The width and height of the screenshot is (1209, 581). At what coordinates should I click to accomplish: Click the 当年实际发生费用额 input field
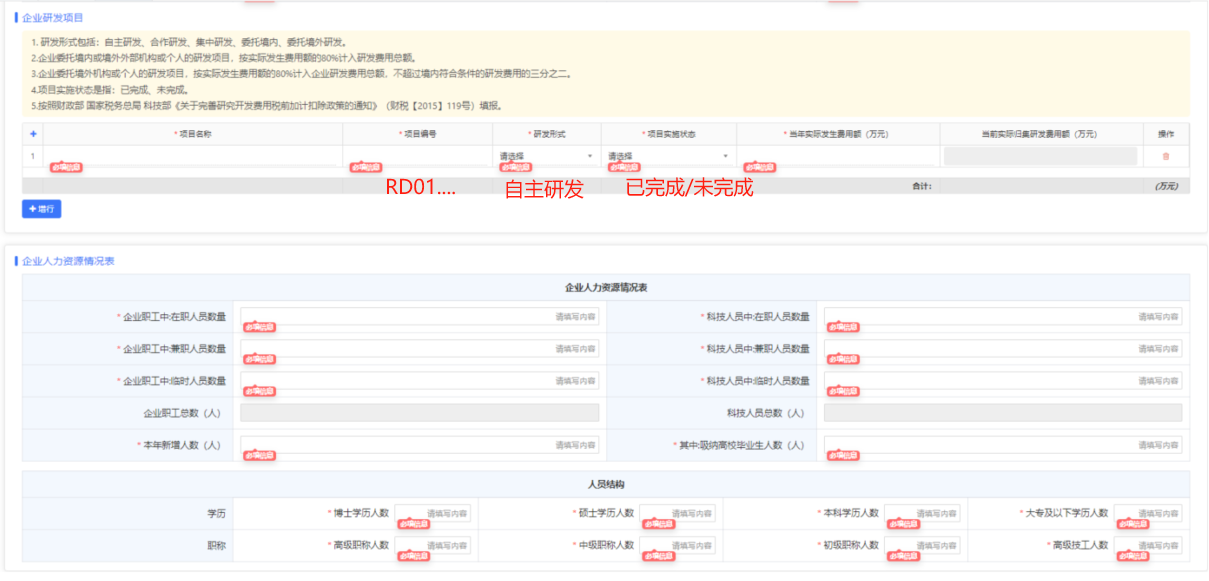[x=837, y=156]
